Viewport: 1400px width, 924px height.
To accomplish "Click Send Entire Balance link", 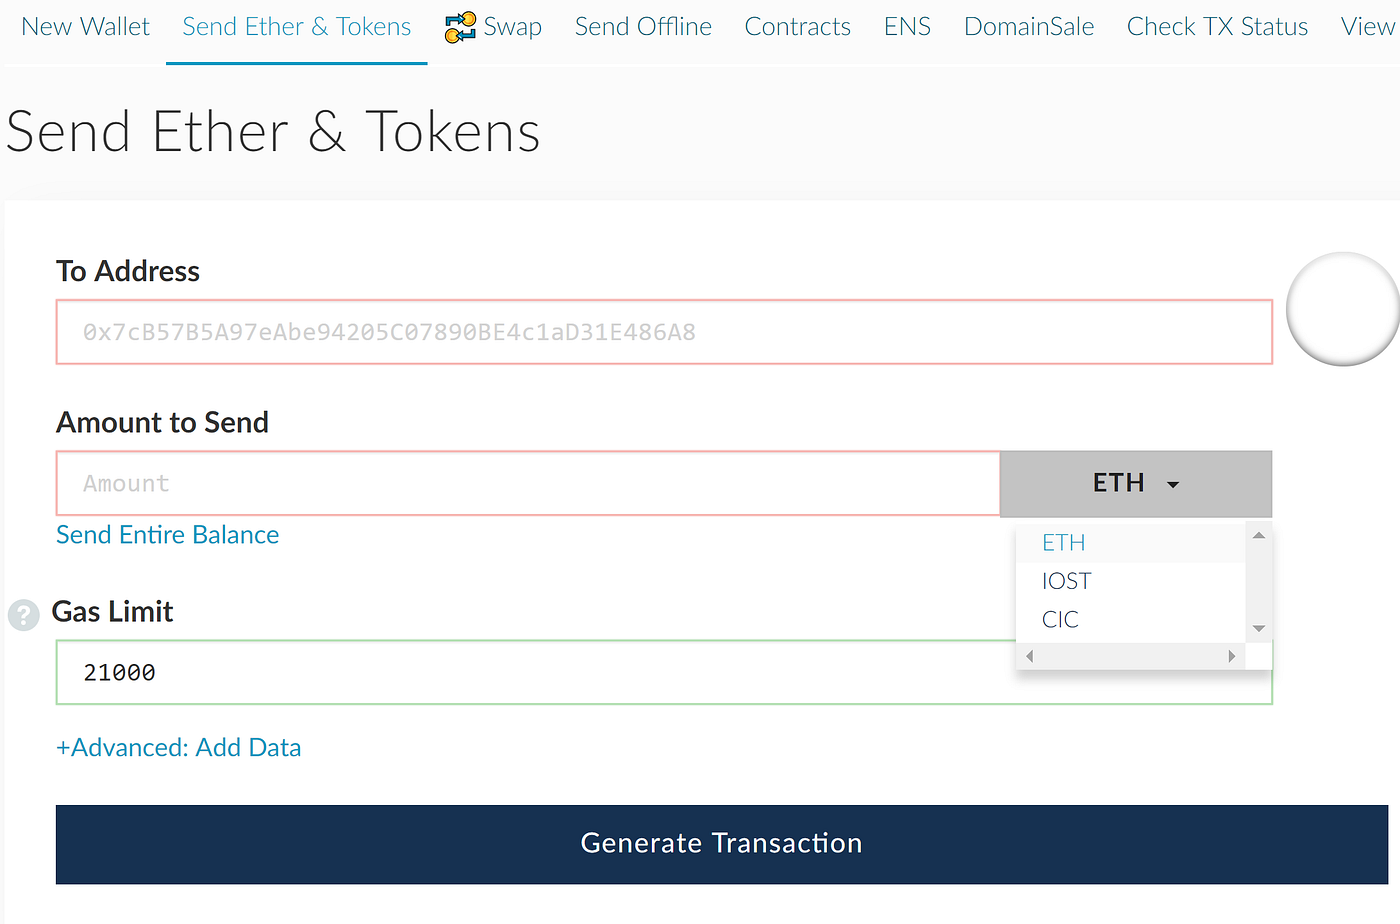I will click(x=167, y=535).
